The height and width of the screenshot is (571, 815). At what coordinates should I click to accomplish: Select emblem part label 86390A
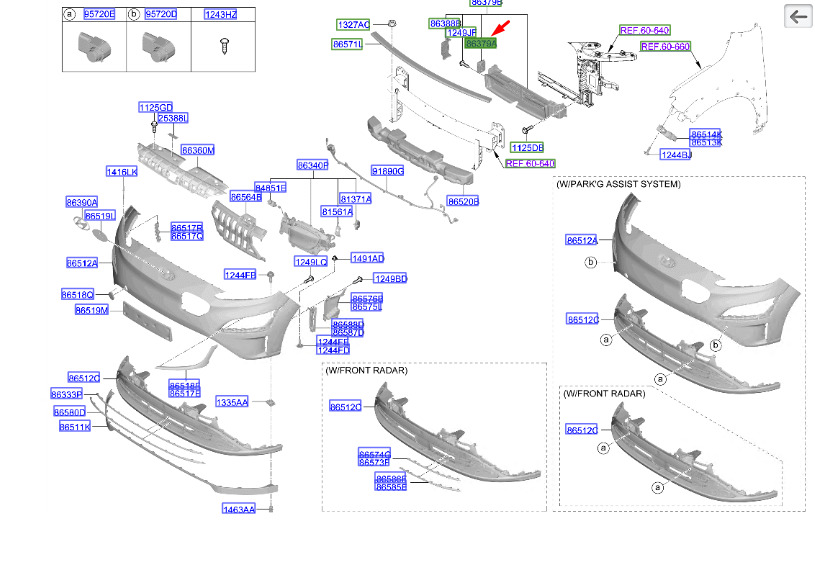(82, 203)
